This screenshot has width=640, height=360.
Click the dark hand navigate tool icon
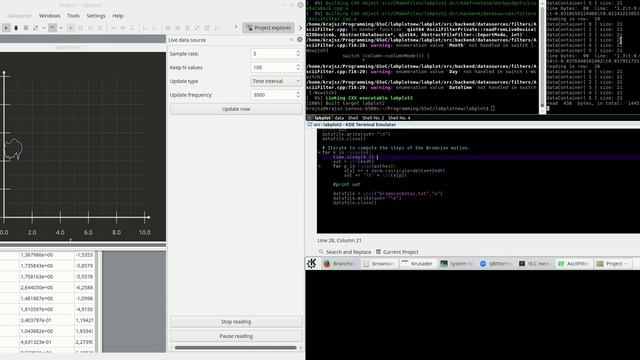click(16, 28)
